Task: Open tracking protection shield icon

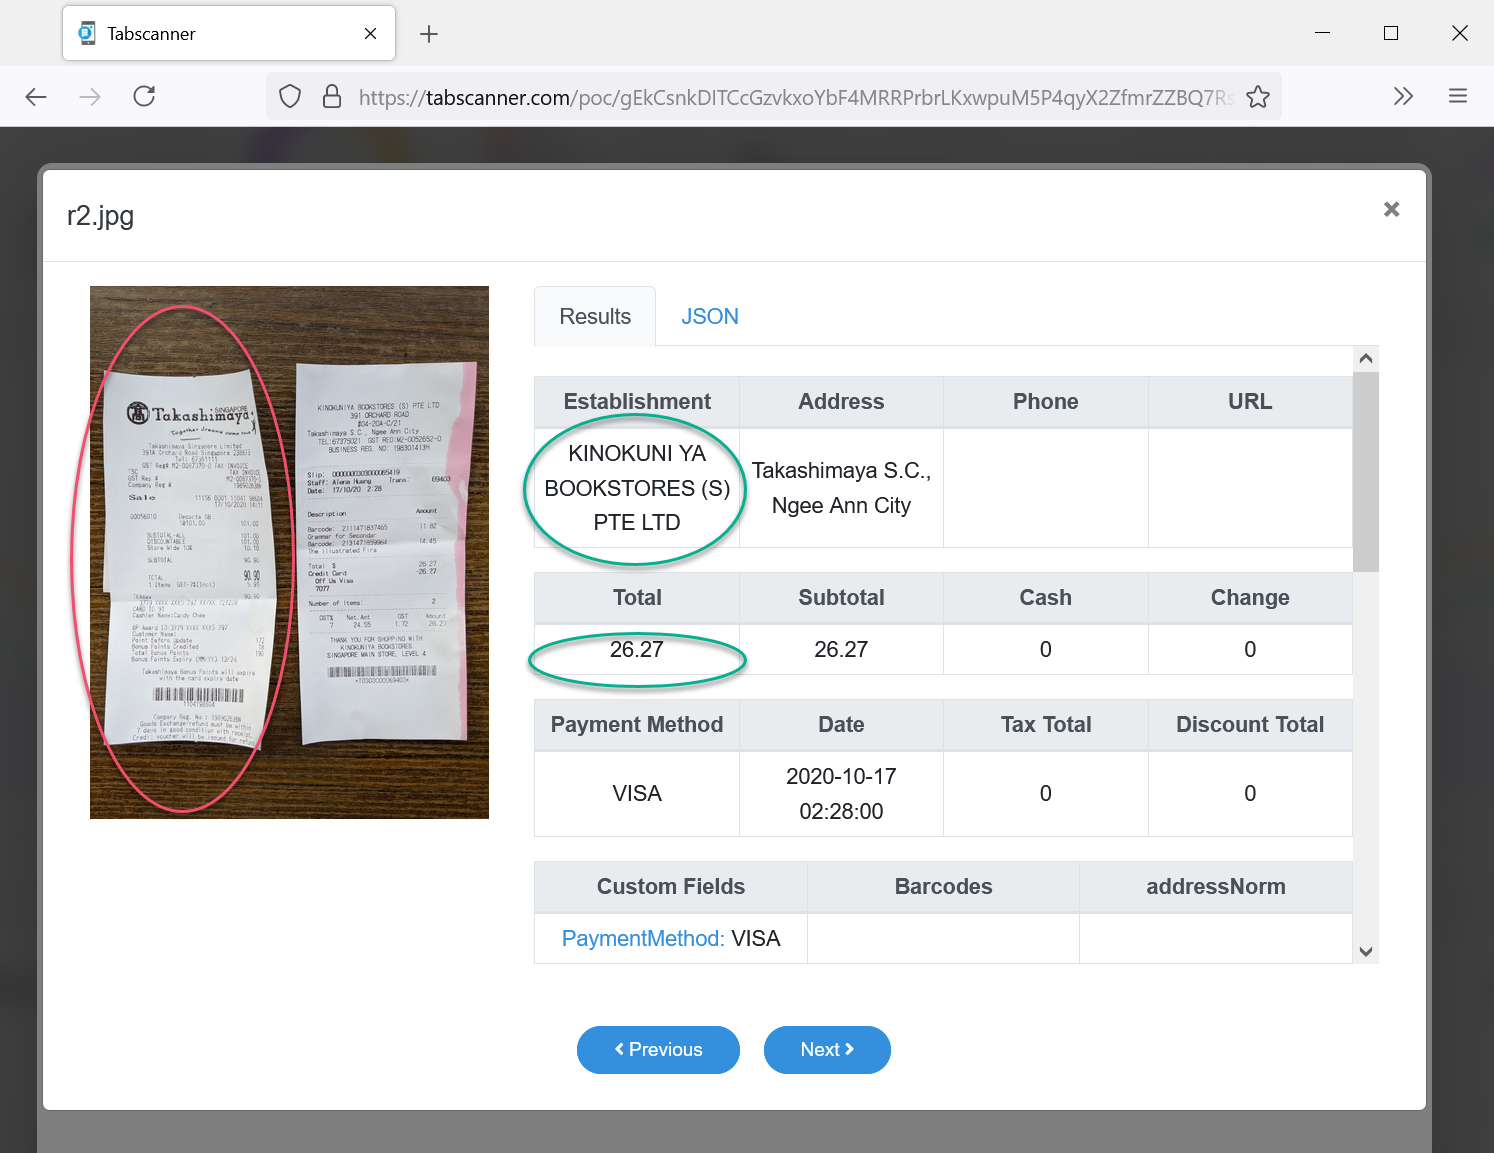Action: [290, 96]
